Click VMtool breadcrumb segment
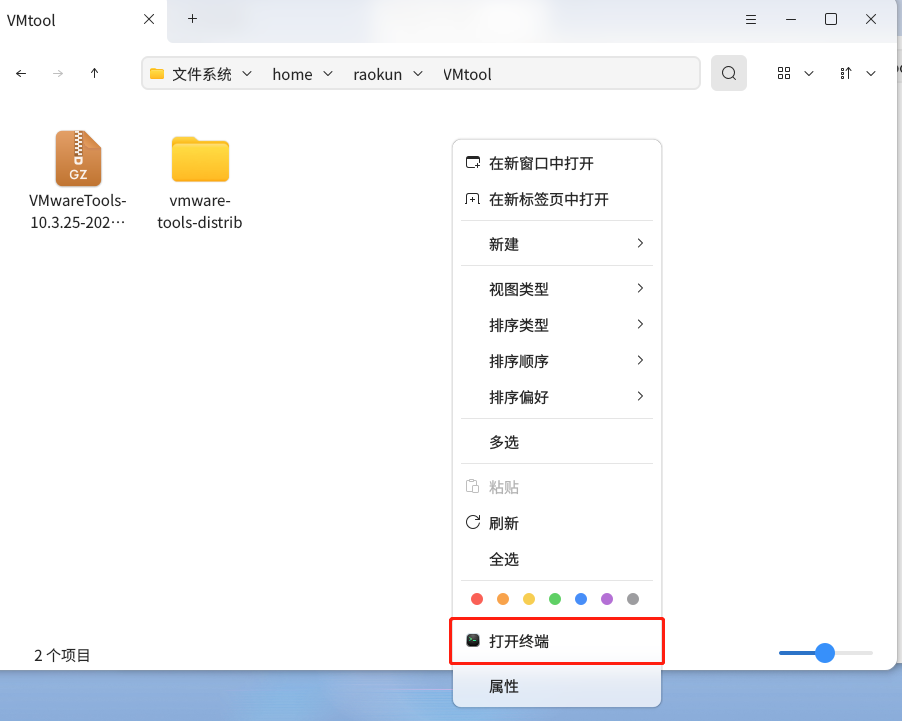This screenshot has width=902, height=721. tap(467, 74)
